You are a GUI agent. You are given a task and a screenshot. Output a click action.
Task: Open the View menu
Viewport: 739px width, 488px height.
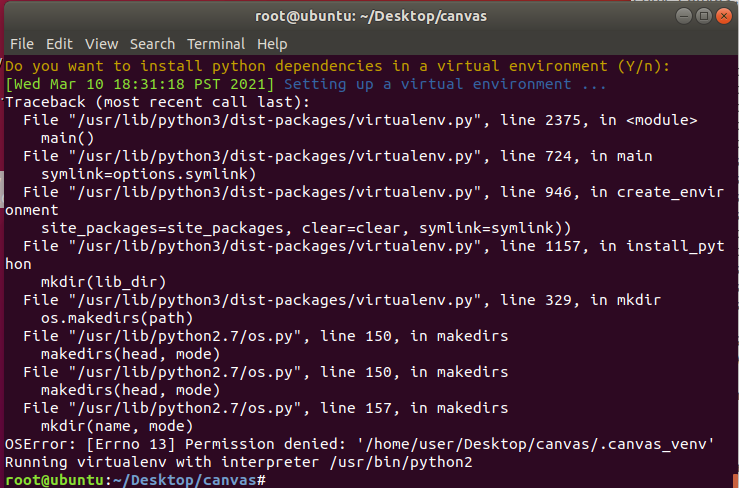[x=101, y=44]
